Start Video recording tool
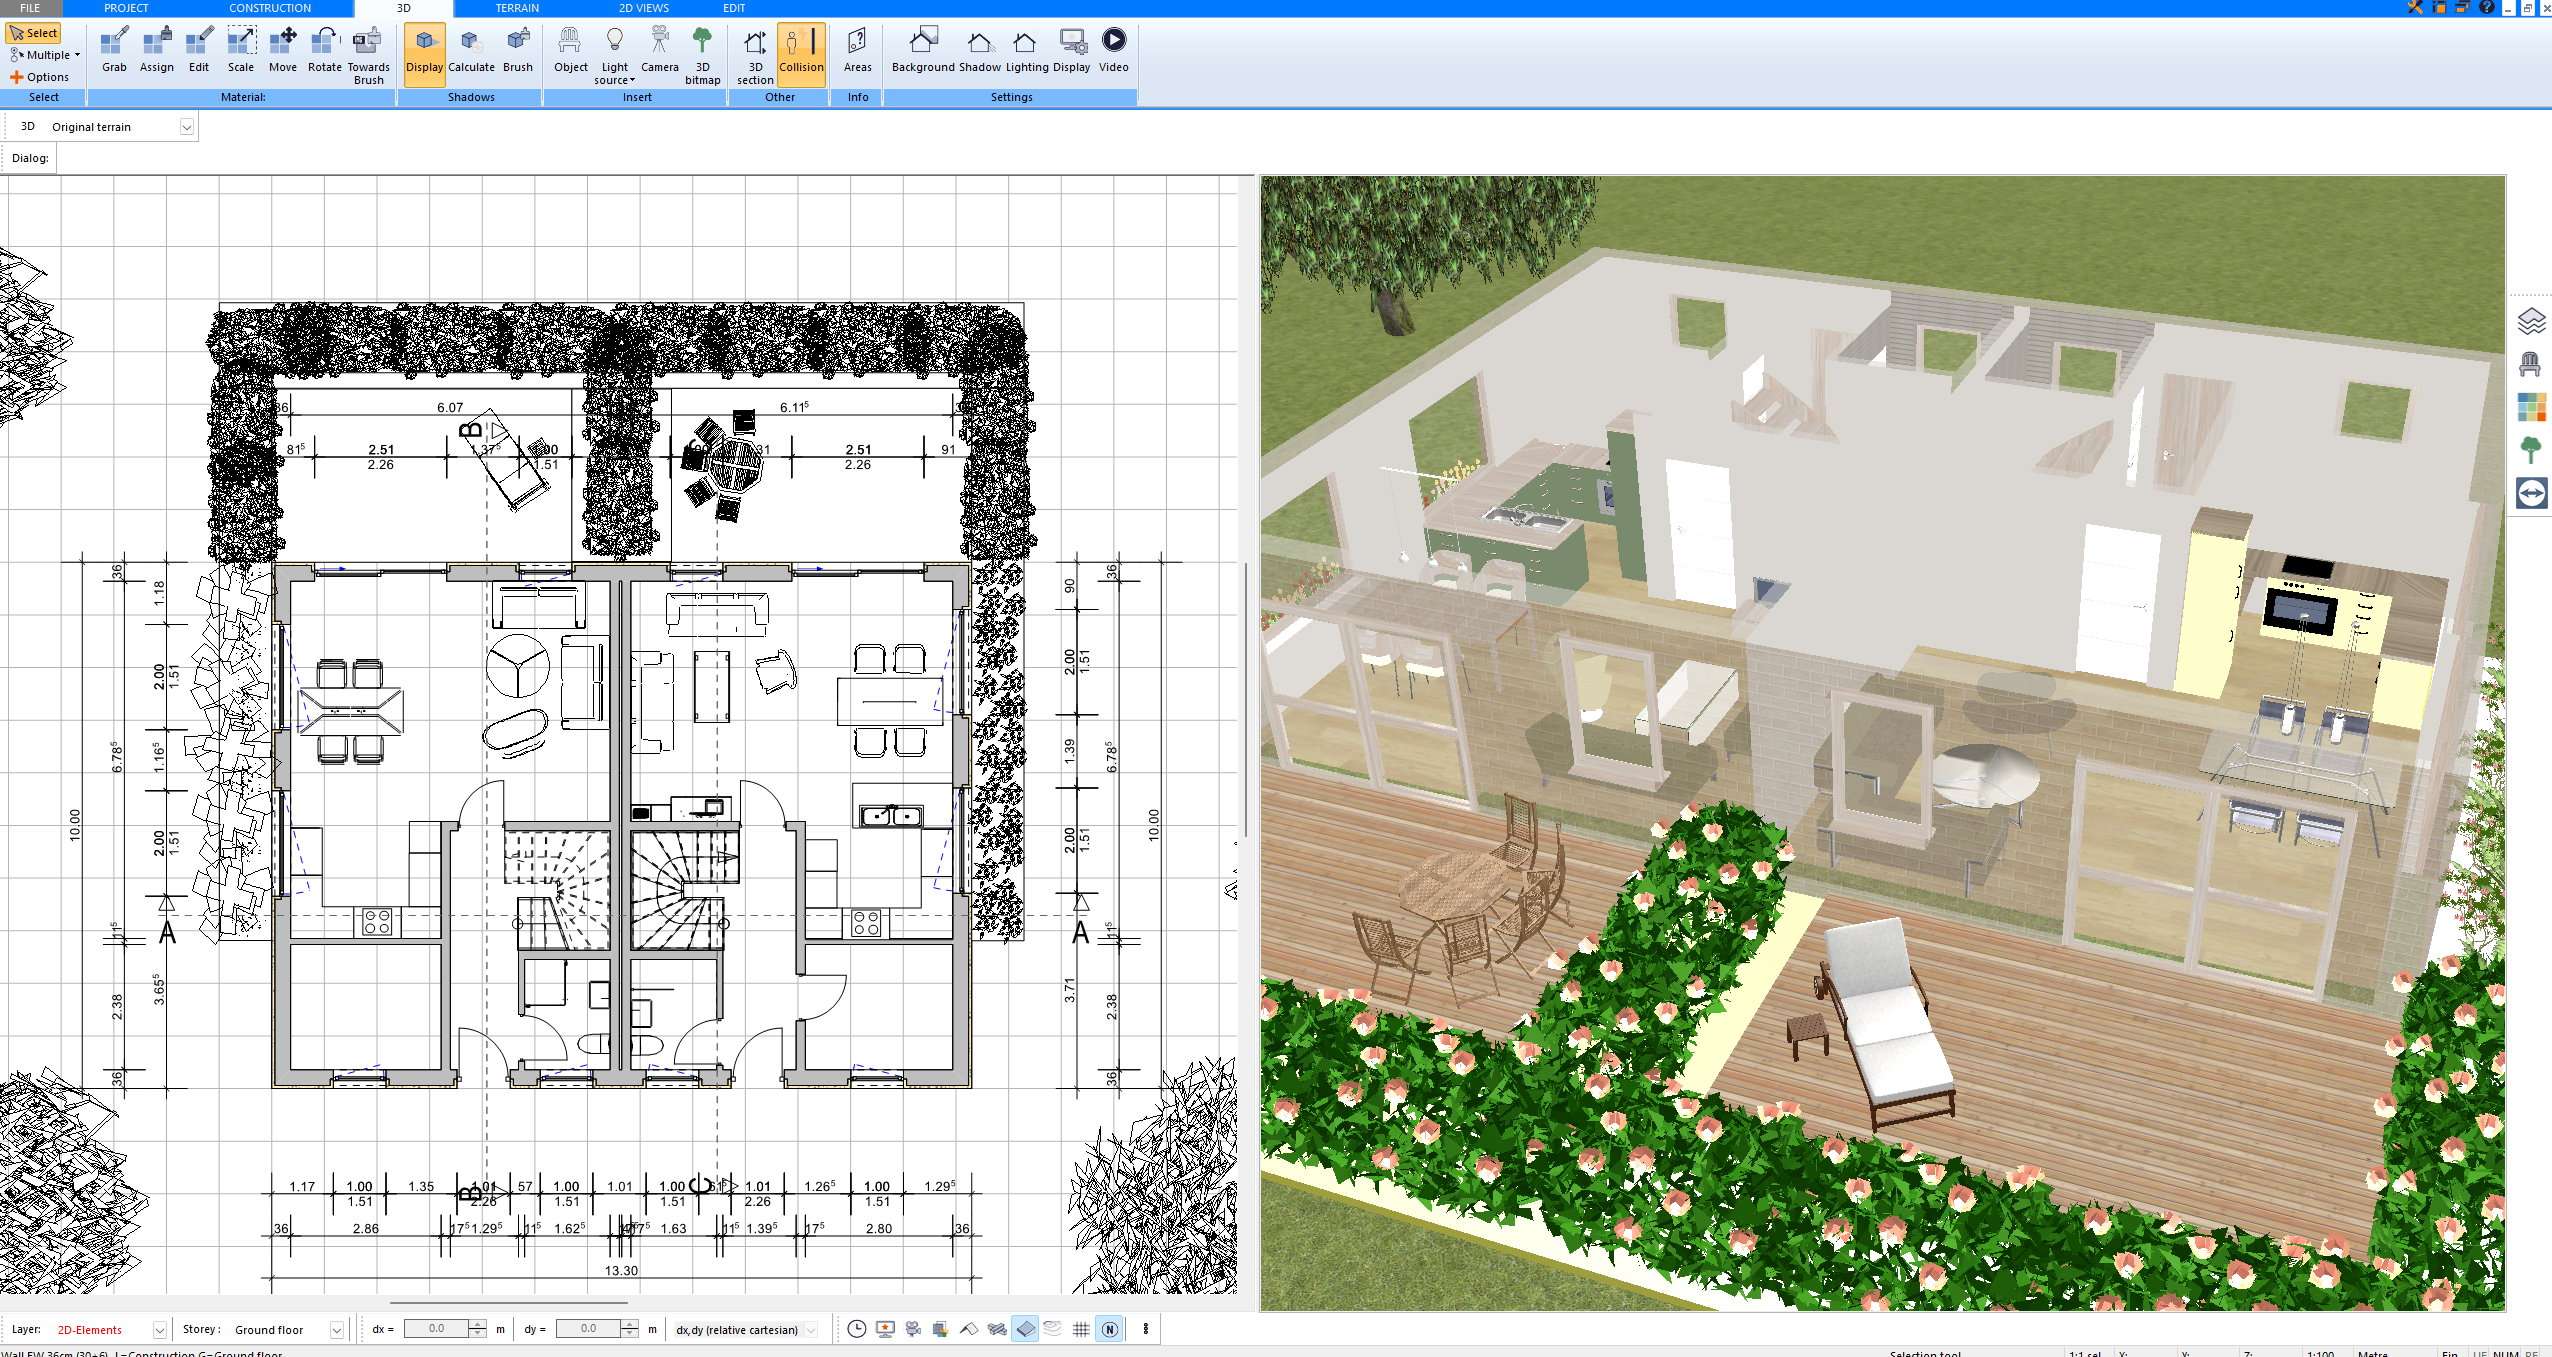Image resolution: width=2552 pixels, height=1357 pixels. (1113, 50)
